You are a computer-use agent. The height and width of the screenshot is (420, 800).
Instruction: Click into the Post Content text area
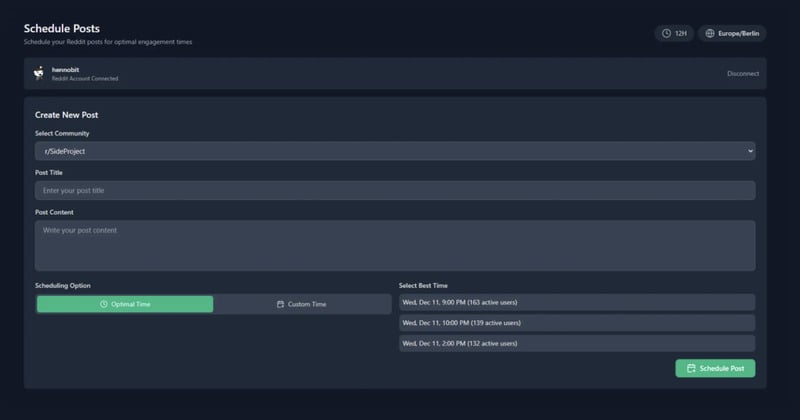pyautogui.click(x=394, y=245)
